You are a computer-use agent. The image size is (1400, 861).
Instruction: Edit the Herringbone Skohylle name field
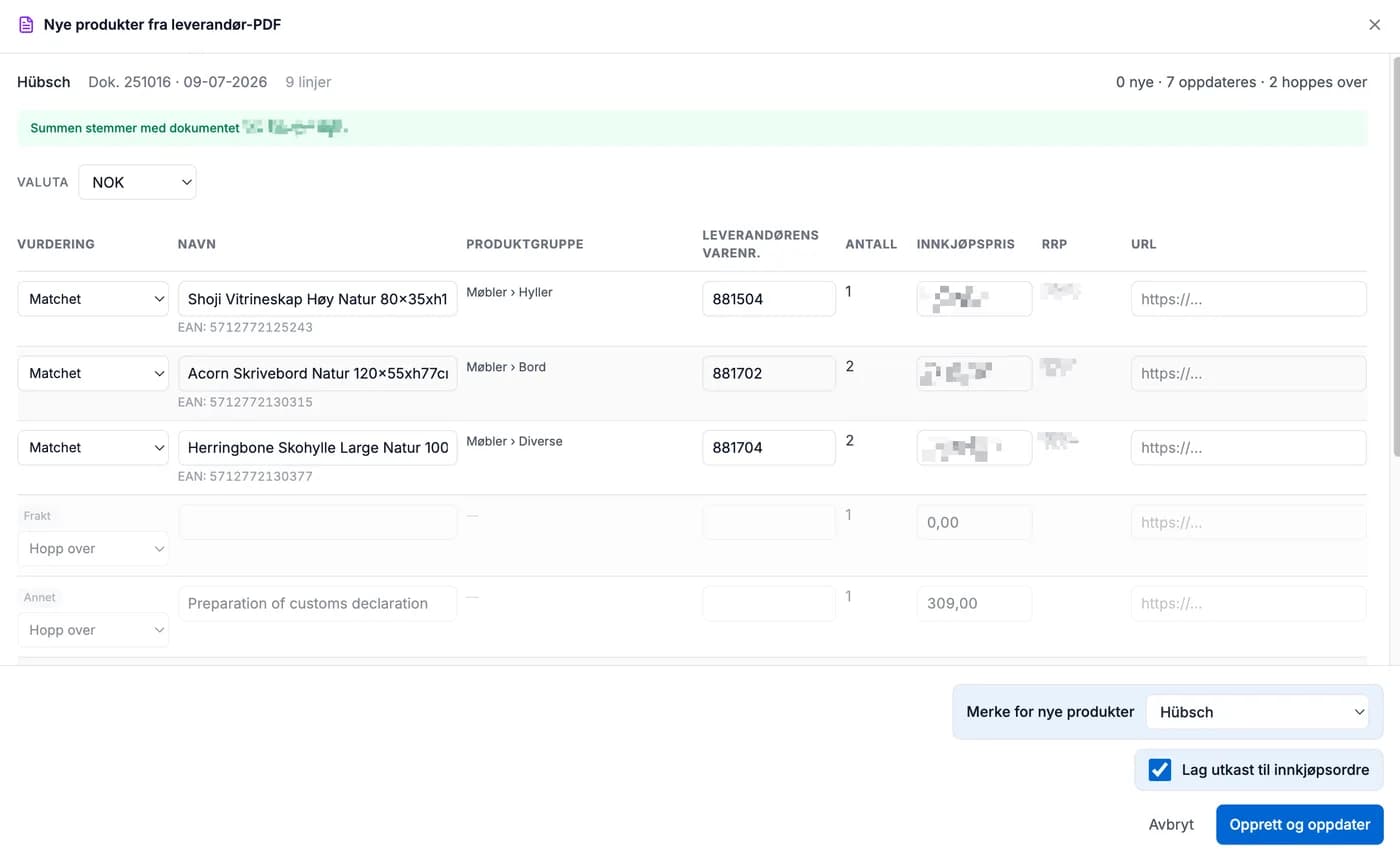[318, 447]
